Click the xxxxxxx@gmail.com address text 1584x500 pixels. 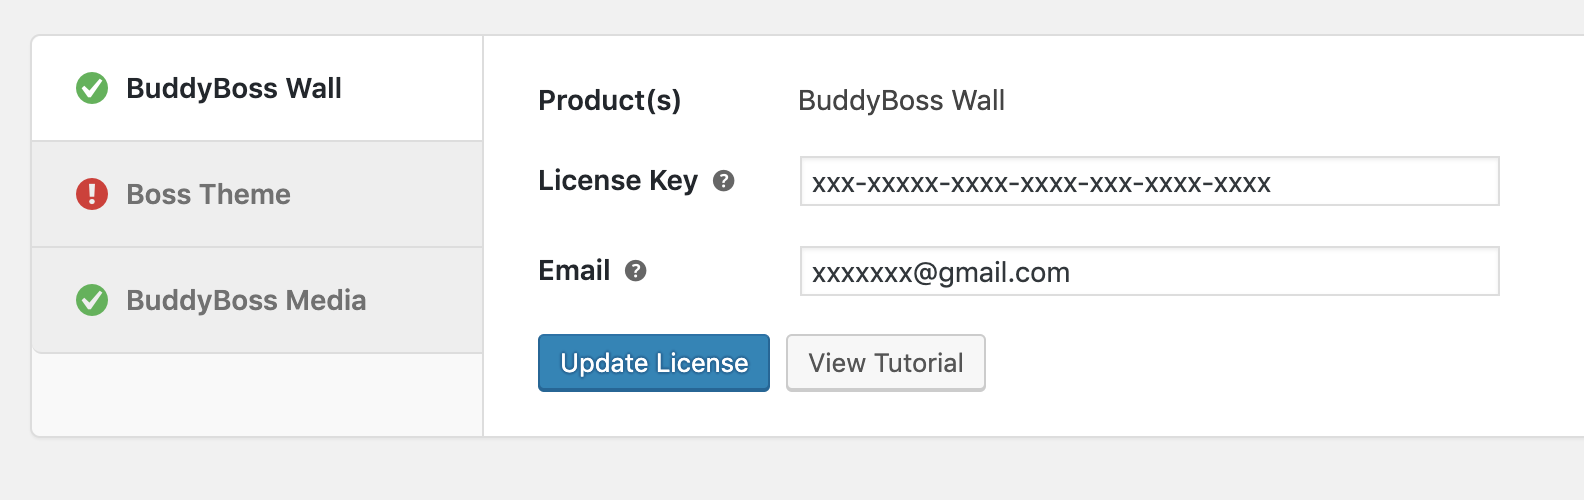[941, 273]
